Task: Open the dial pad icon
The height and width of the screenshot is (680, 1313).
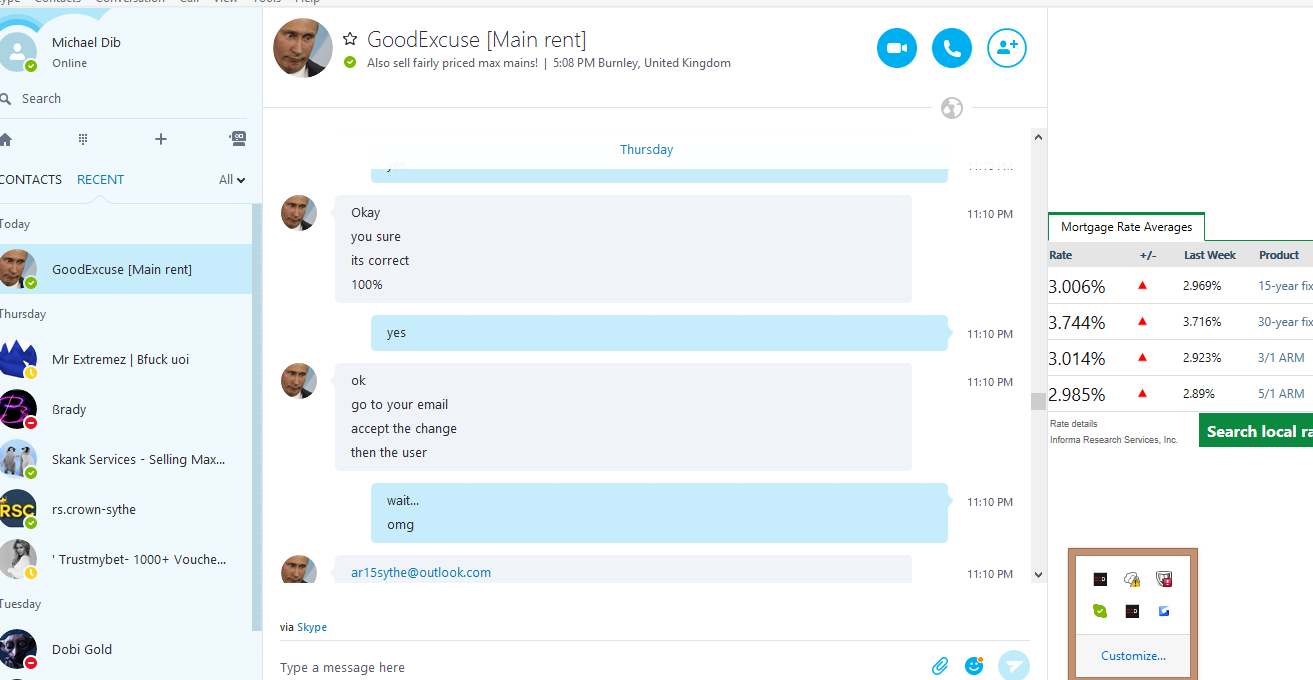Action: coord(84,139)
